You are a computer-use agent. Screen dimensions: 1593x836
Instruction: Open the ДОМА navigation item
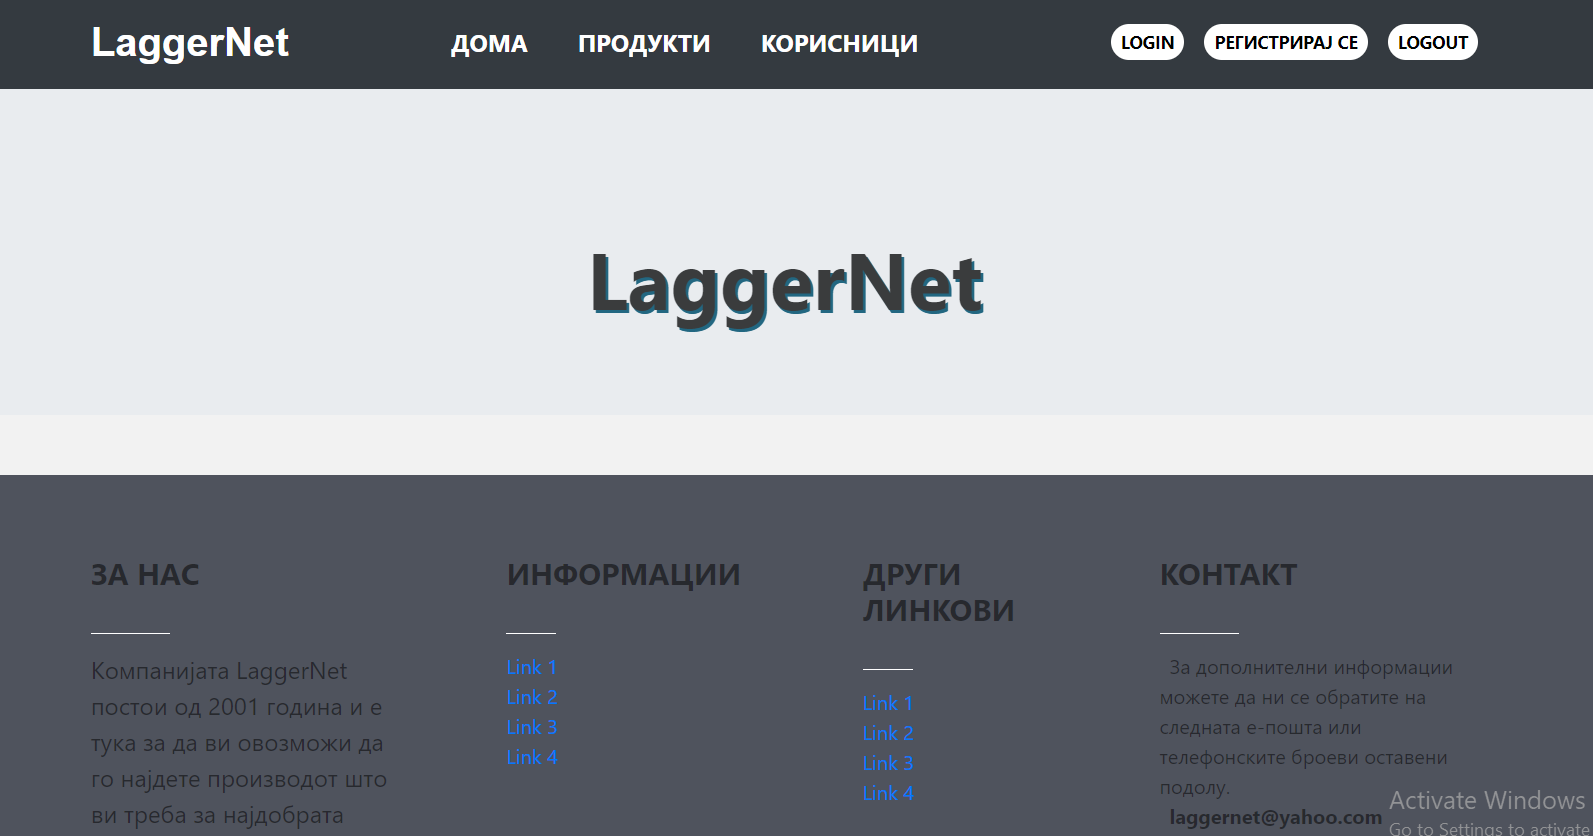pyautogui.click(x=489, y=44)
